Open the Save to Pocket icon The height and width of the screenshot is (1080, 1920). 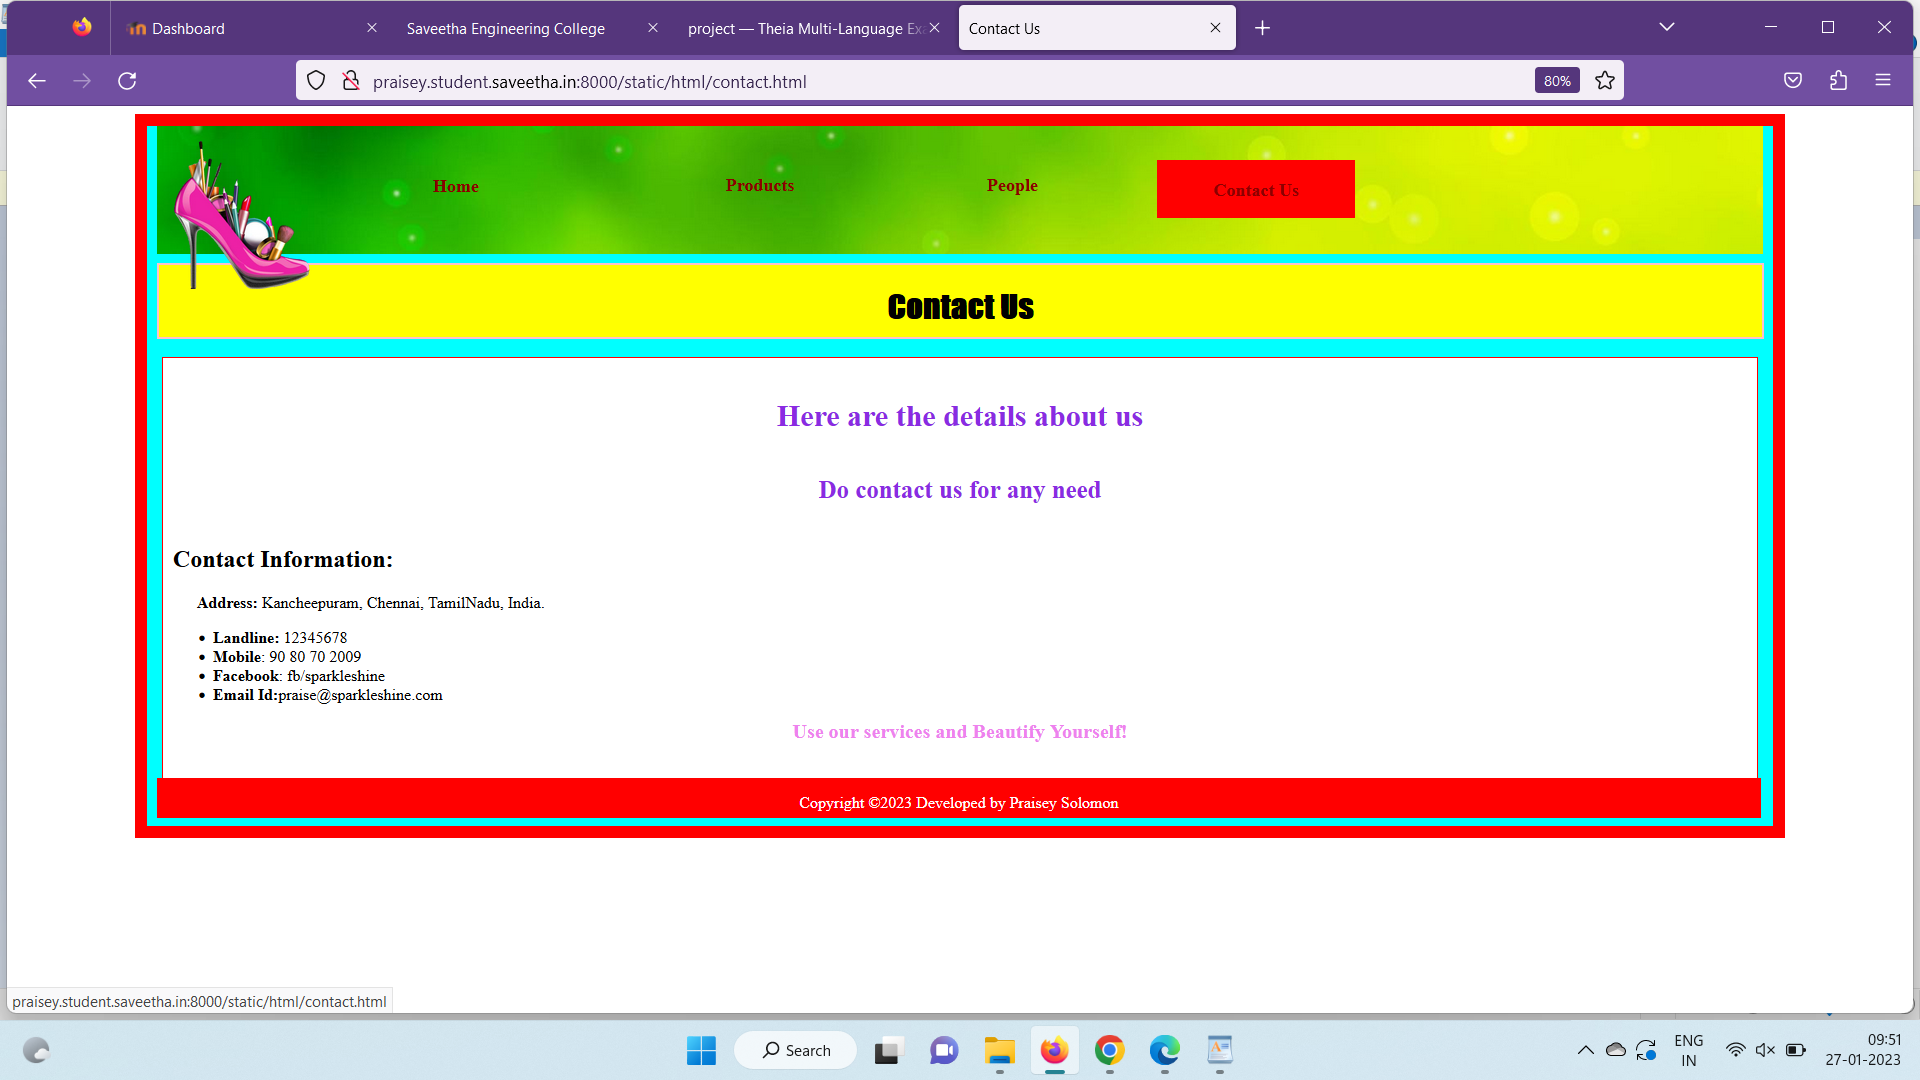[1793, 81]
